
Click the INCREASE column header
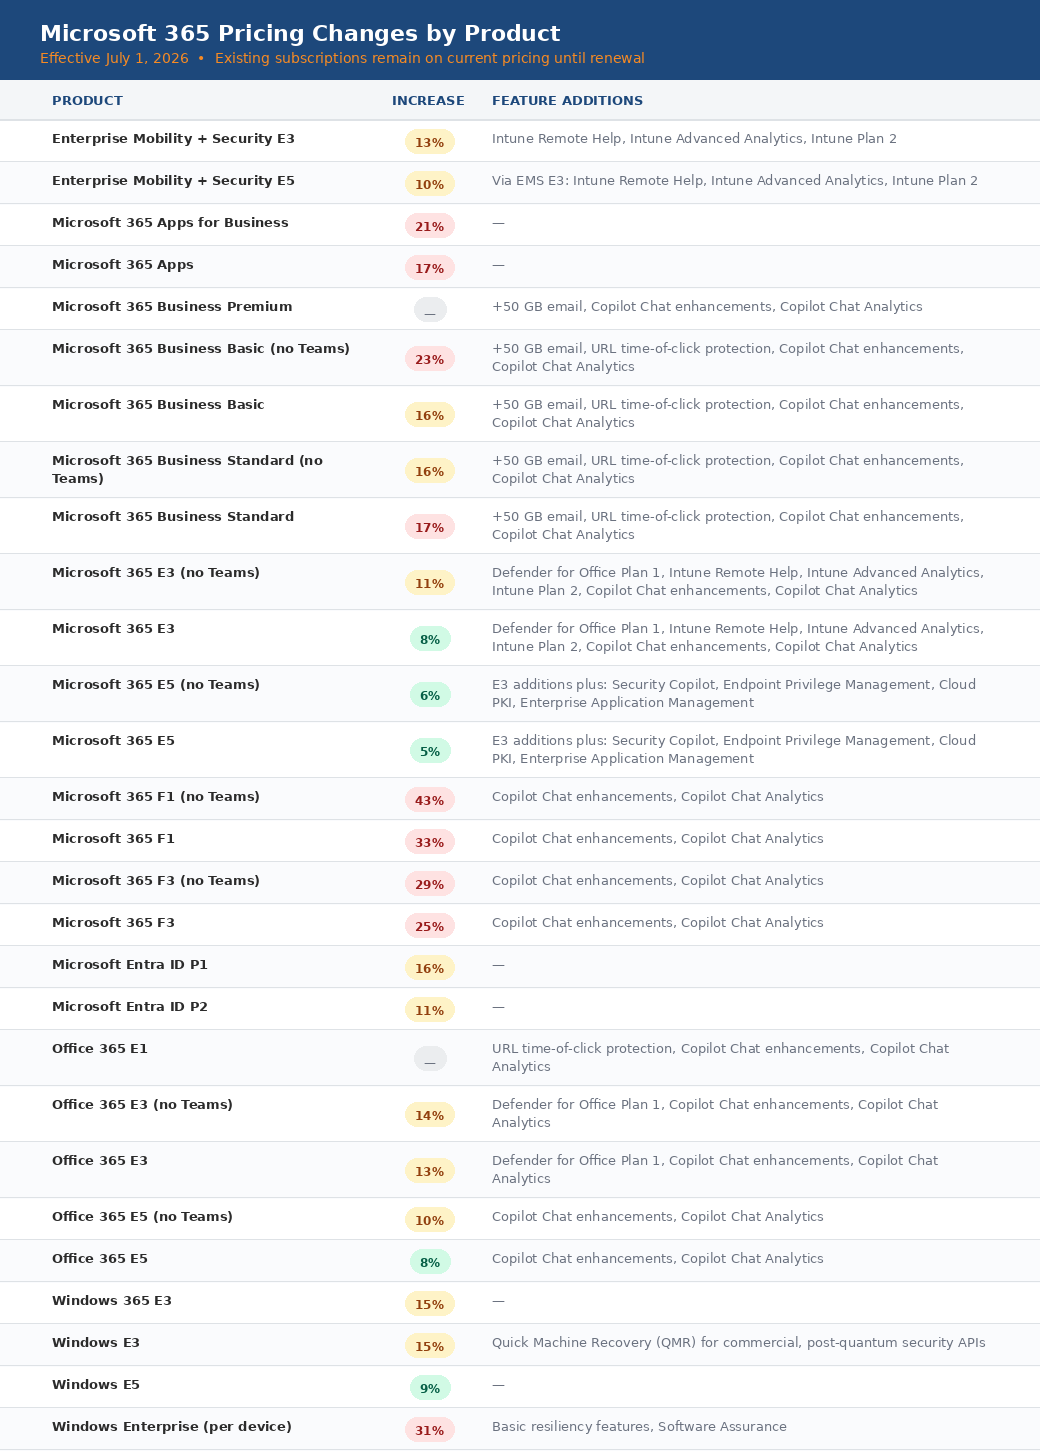[x=428, y=101]
